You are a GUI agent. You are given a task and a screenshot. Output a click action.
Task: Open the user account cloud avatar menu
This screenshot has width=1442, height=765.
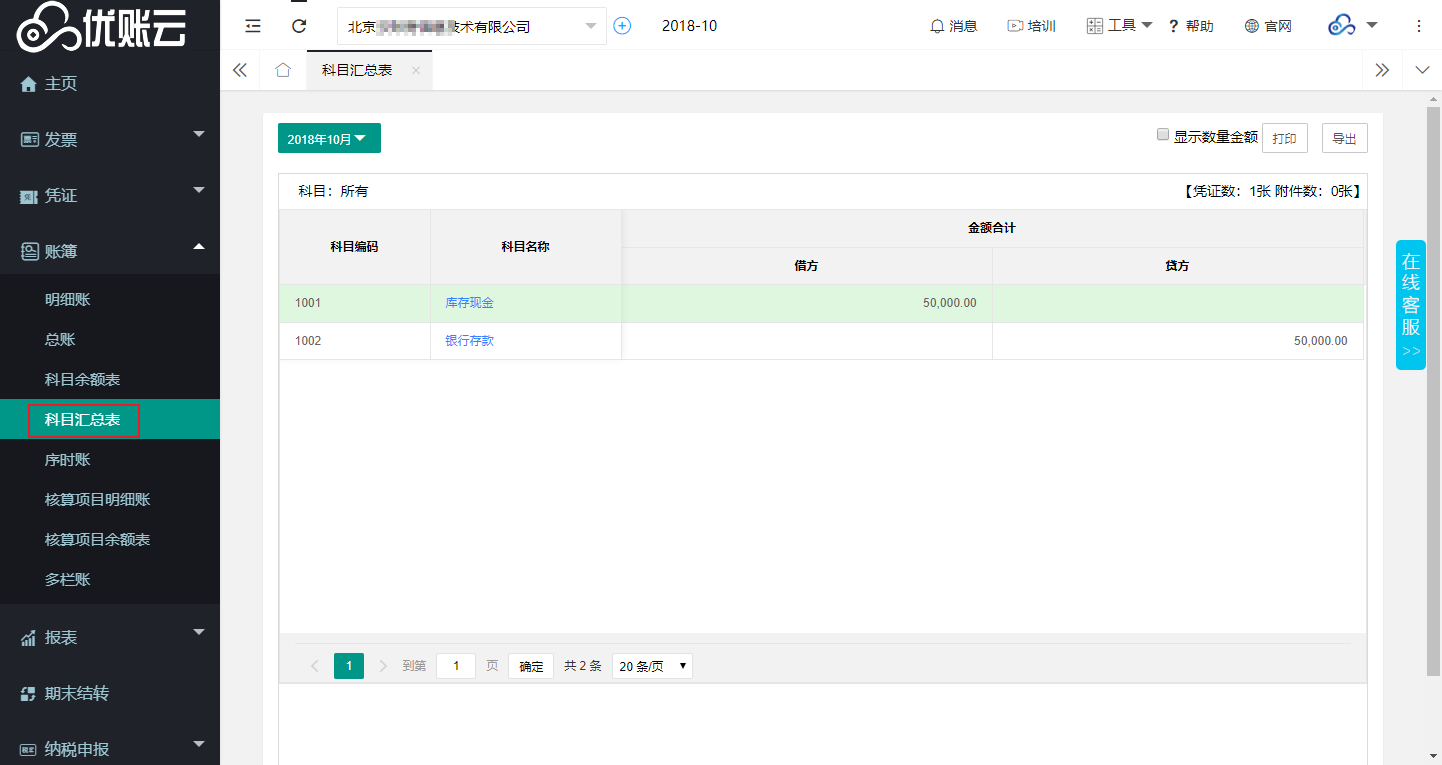click(1353, 26)
